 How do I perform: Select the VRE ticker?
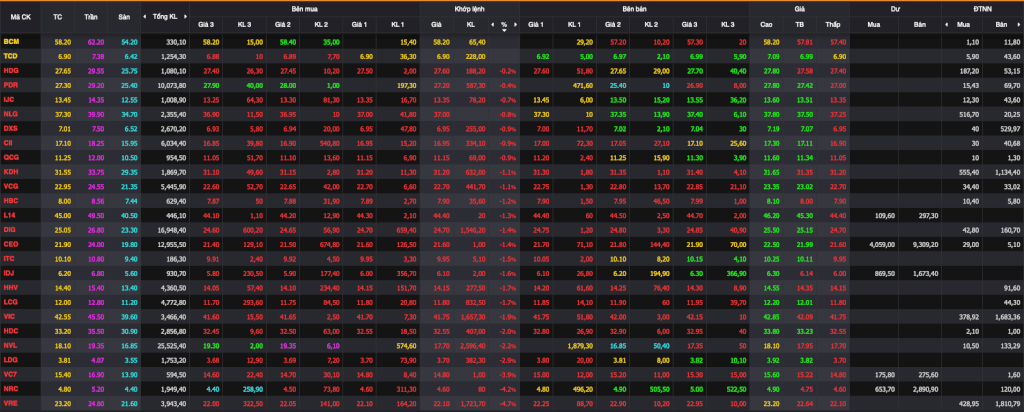(x=11, y=404)
